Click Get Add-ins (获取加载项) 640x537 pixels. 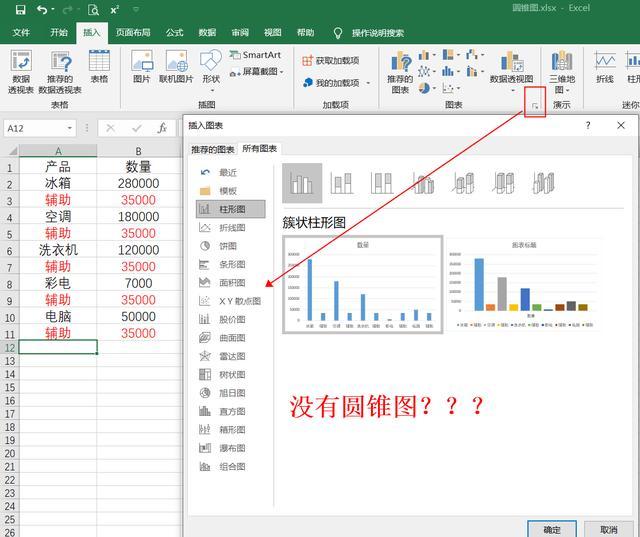tap(331, 61)
